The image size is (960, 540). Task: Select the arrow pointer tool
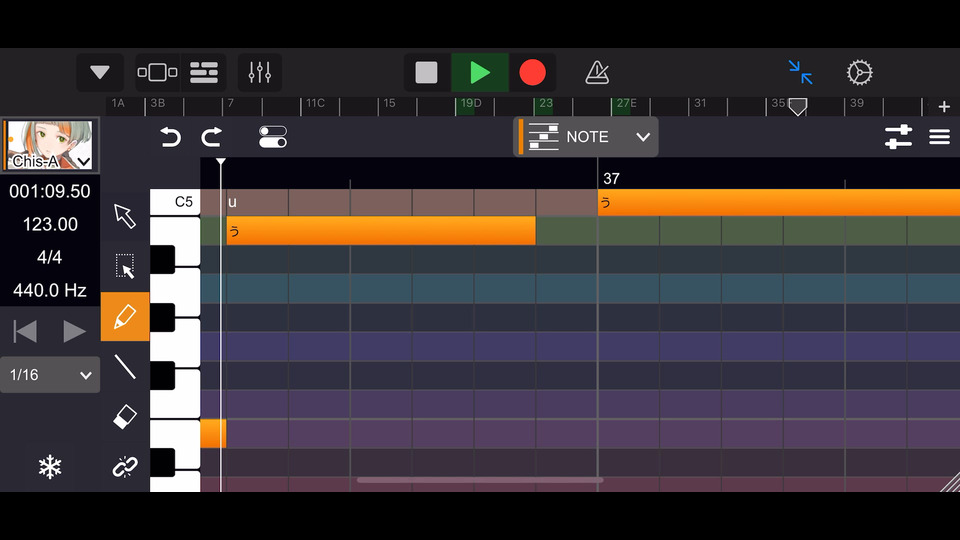[125, 216]
